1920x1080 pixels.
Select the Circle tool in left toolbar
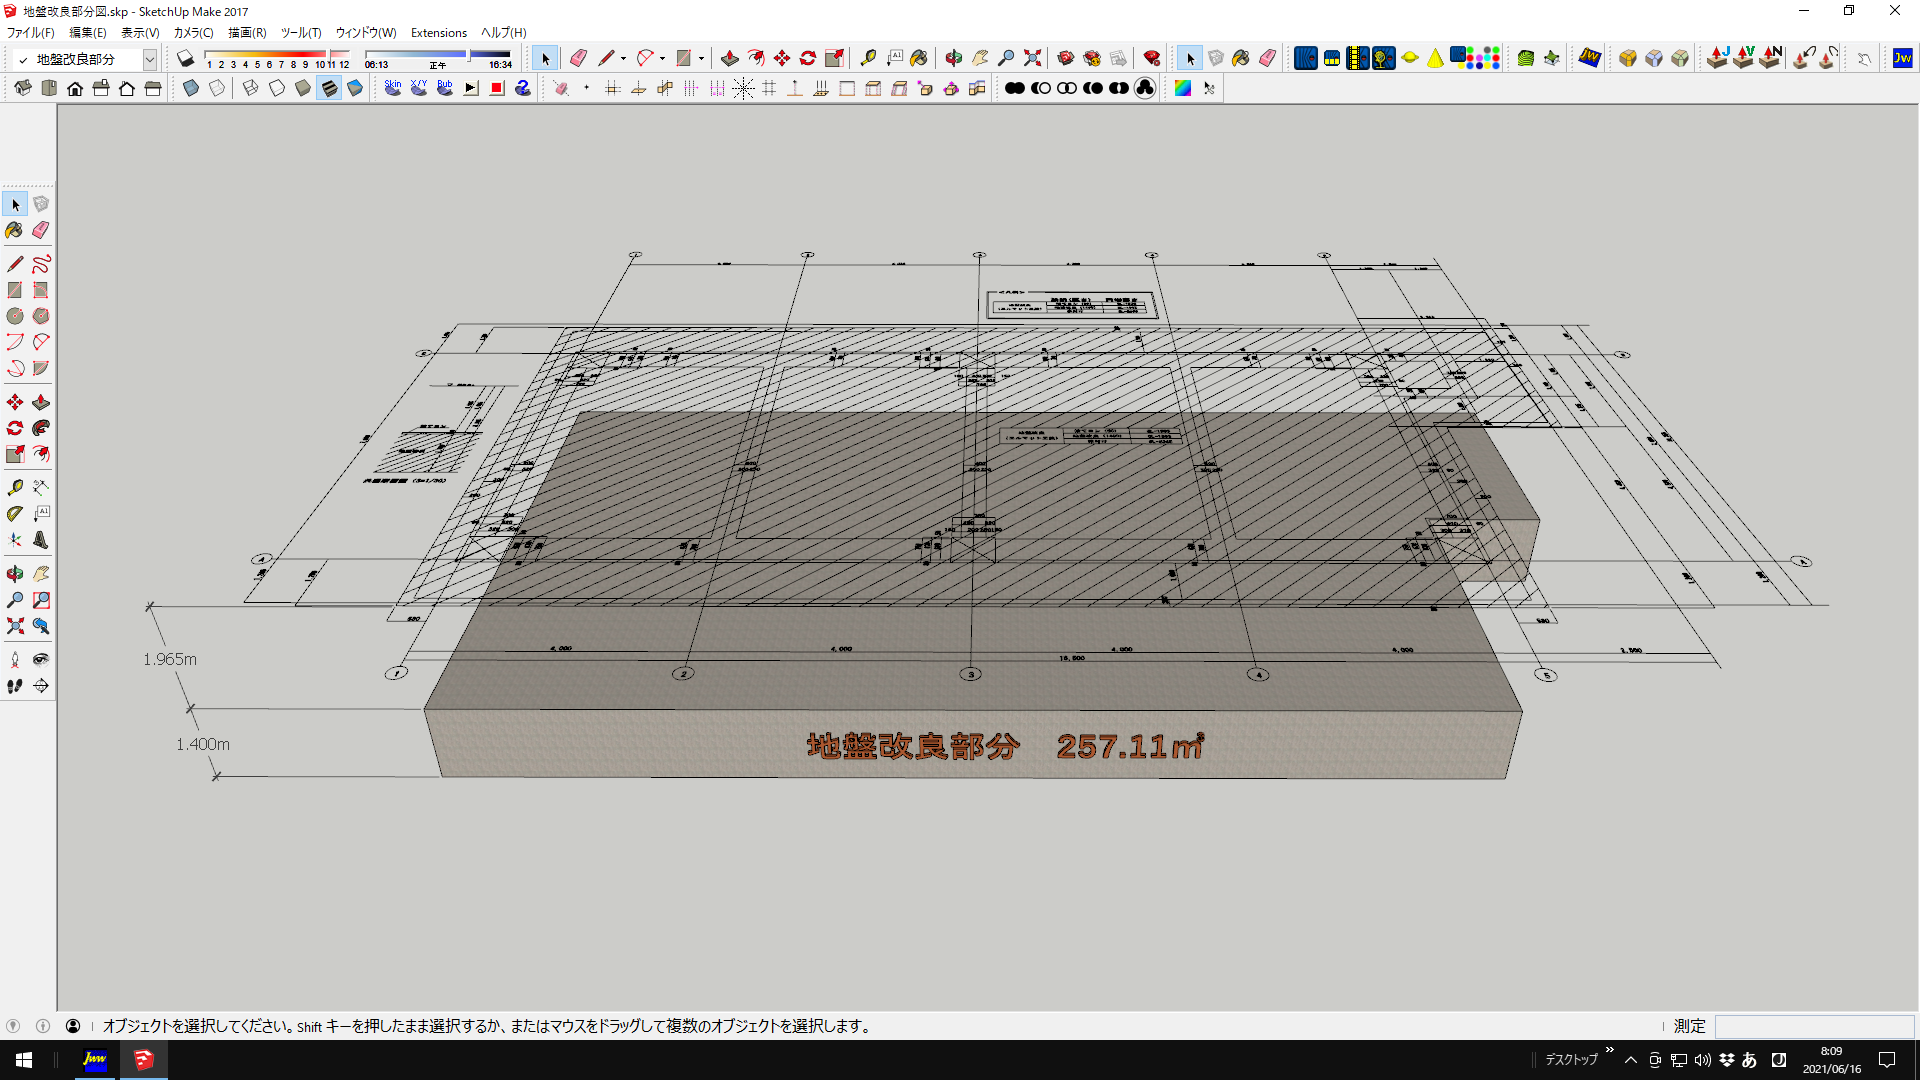coord(15,316)
